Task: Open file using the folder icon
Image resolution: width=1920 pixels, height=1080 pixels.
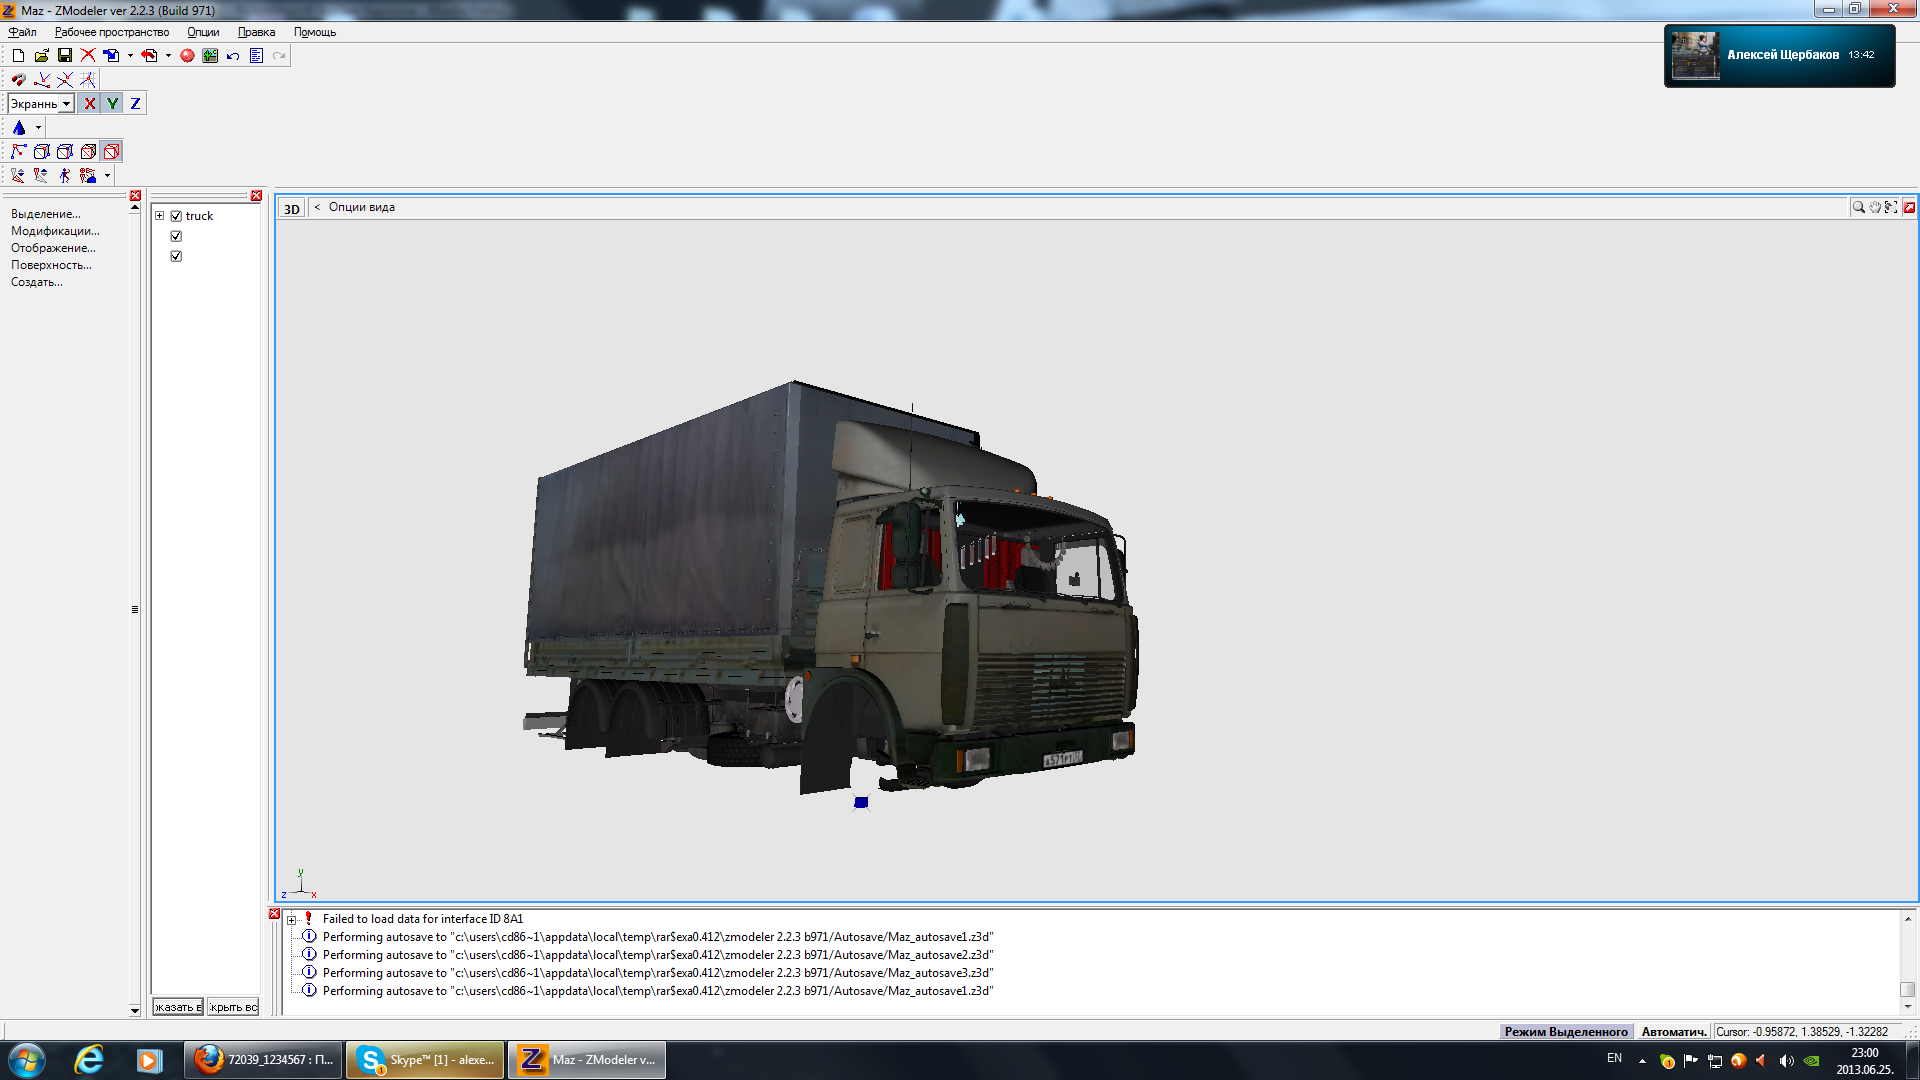Action: (x=42, y=56)
